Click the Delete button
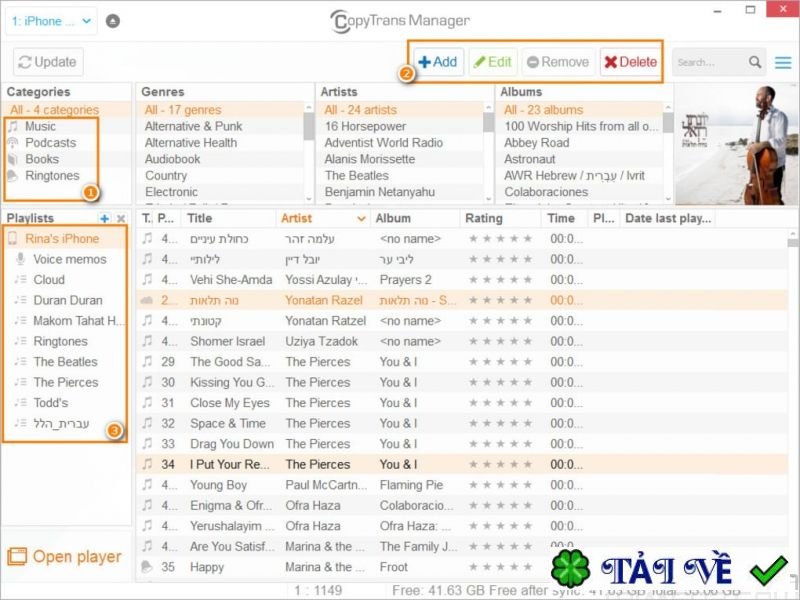This screenshot has height=600, width=800. tap(631, 62)
